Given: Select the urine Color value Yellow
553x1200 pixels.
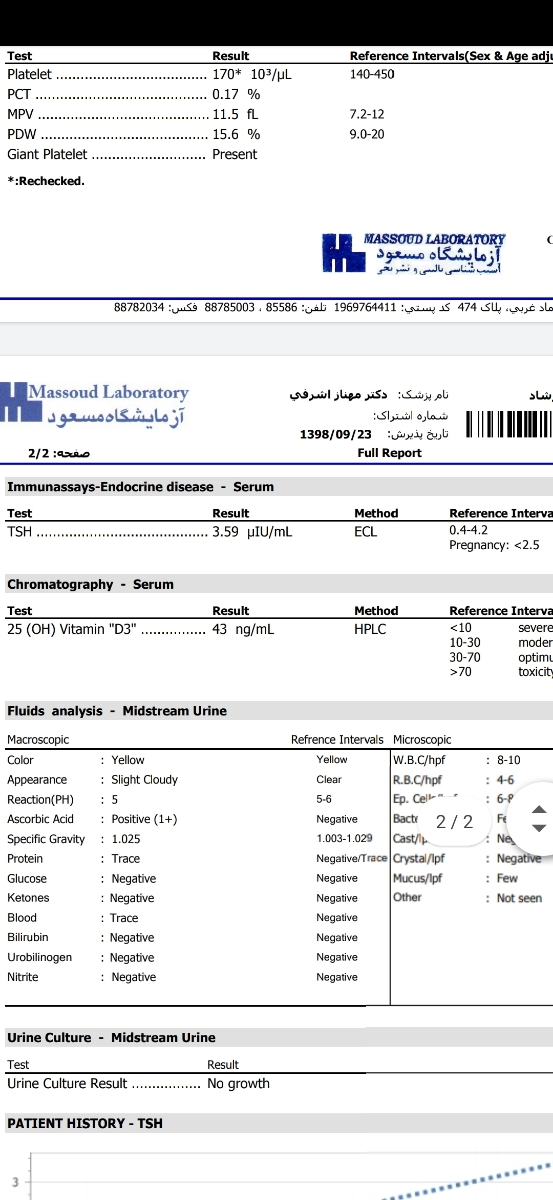Looking at the screenshot, I should tap(128, 760).
